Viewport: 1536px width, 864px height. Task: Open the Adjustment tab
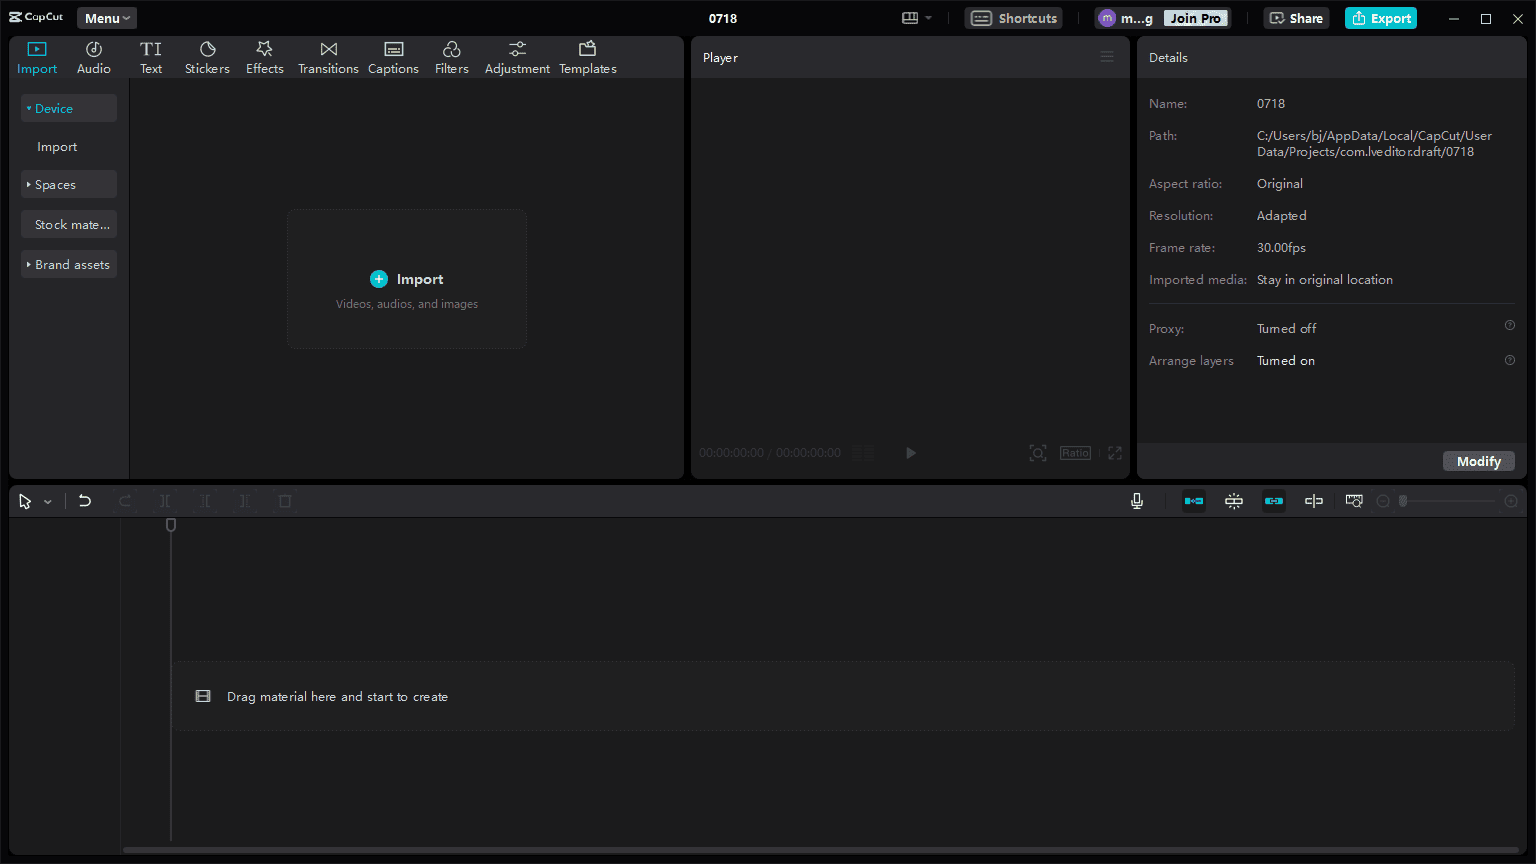(517, 58)
